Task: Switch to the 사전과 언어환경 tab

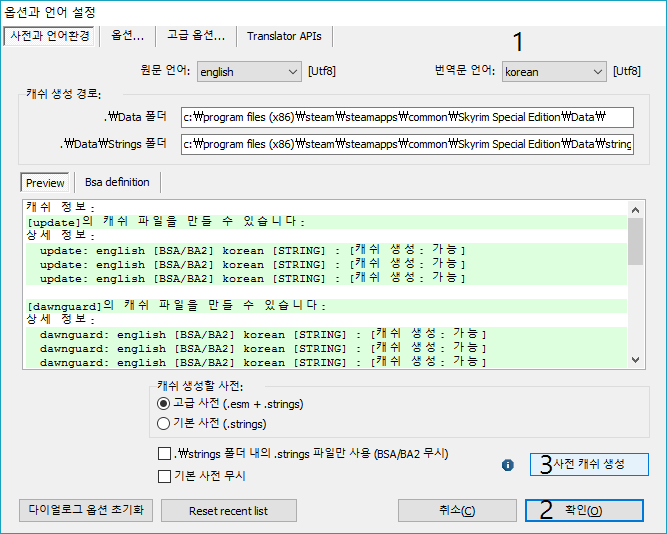Action: click(x=50, y=36)
